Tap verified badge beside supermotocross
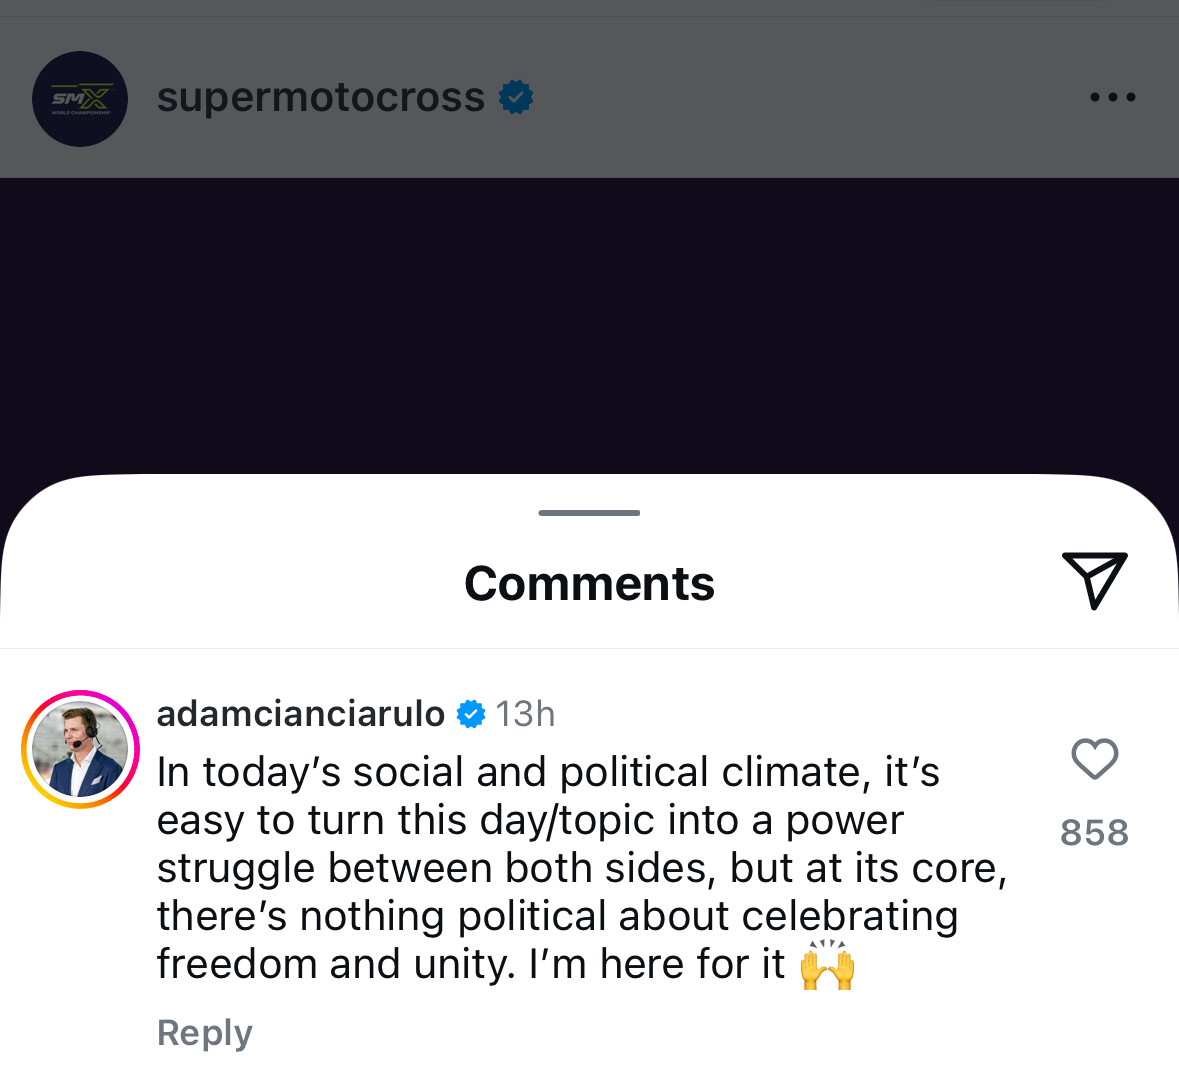 (x=516, y=97)
